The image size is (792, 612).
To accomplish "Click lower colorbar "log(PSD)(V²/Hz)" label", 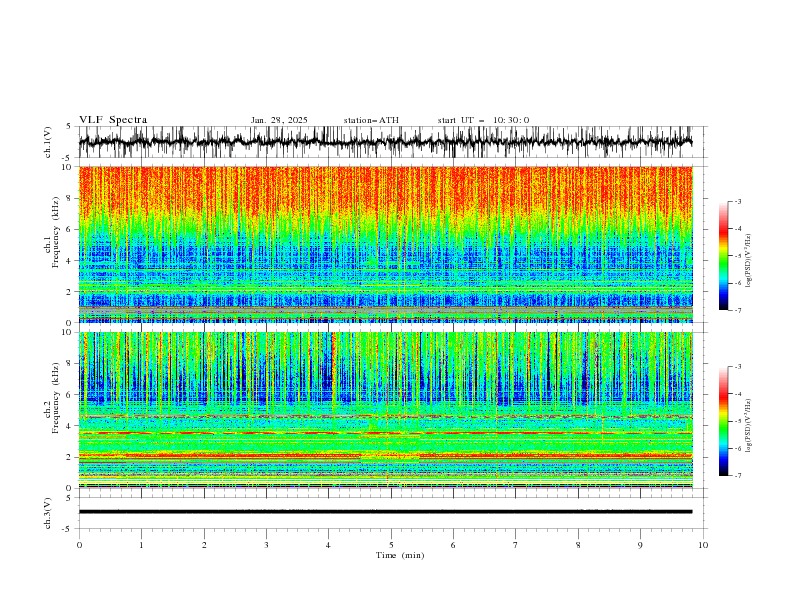I will tap(749, 425).
